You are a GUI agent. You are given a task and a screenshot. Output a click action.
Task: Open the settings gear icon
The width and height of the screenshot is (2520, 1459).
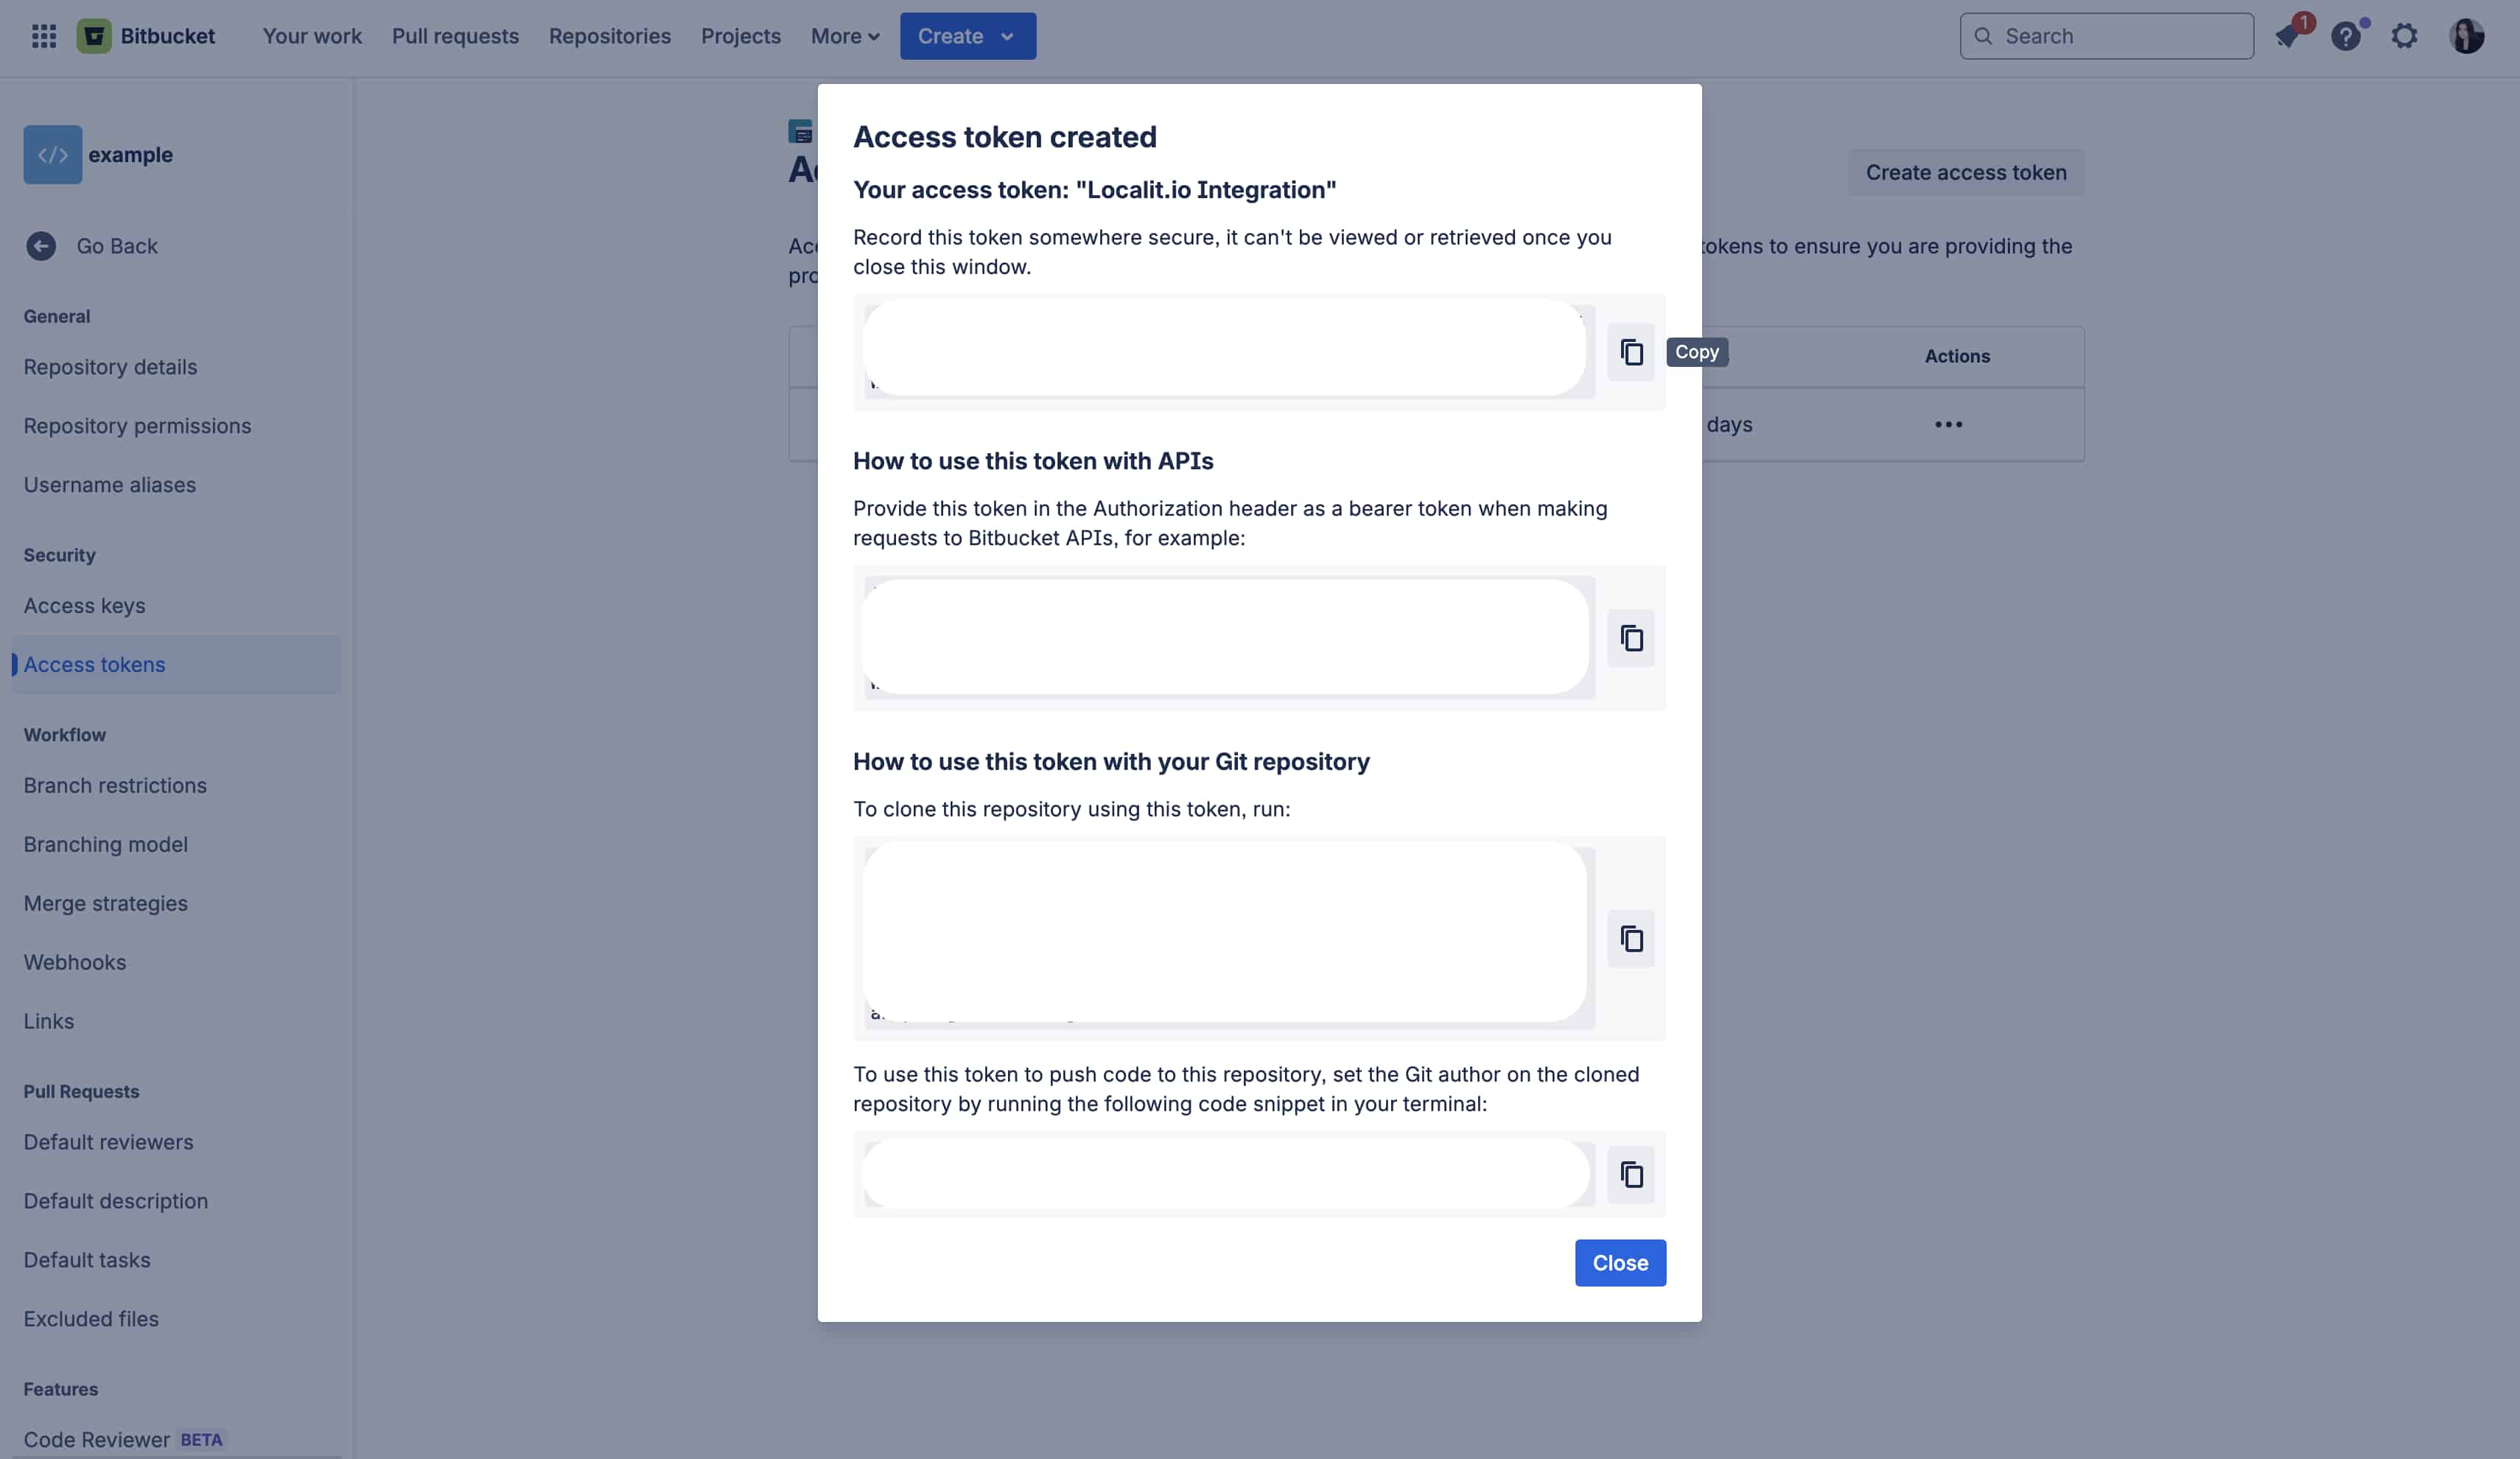(x=2403, y=36)
